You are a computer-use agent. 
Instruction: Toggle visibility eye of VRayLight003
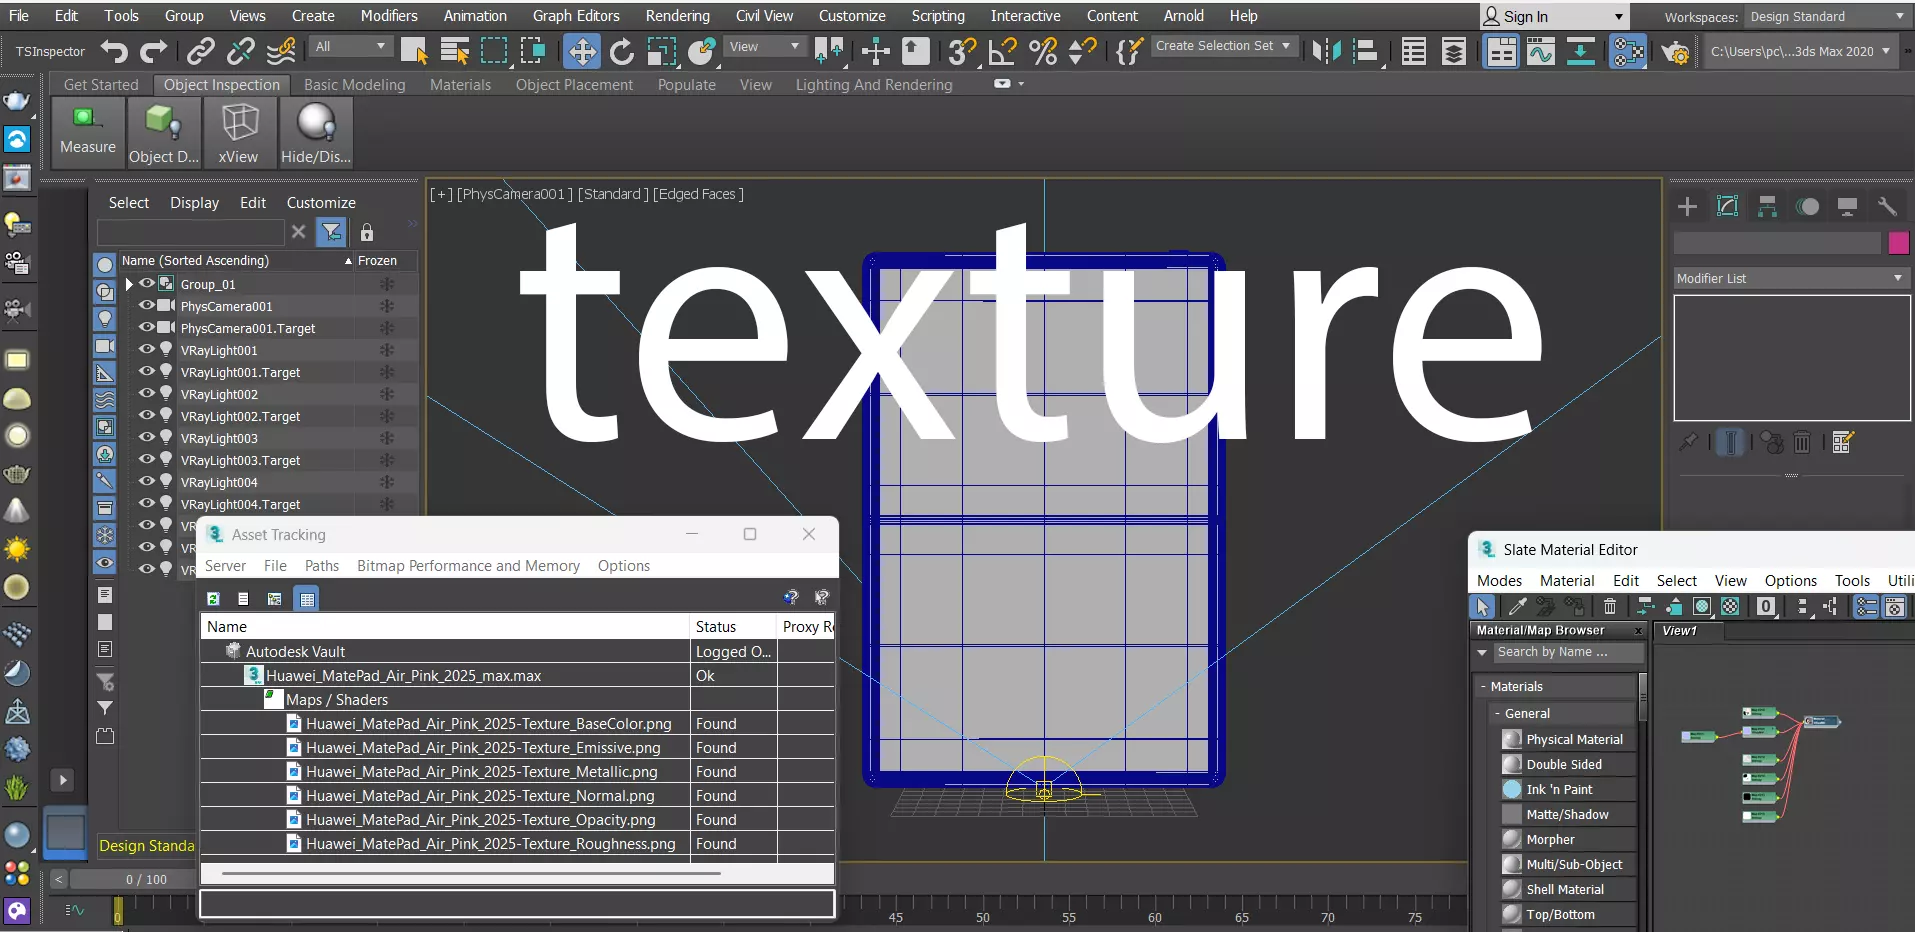[147, 438]
